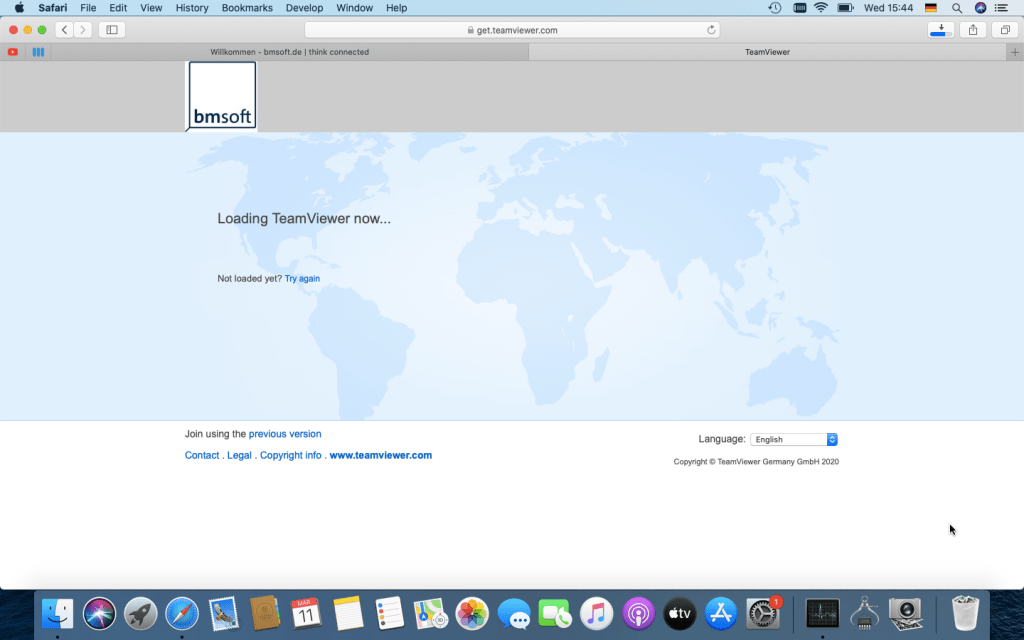The height and width of the screenshot is (640, 1024).
Task: Go back using the Safari back arrow
Action: 65,29
